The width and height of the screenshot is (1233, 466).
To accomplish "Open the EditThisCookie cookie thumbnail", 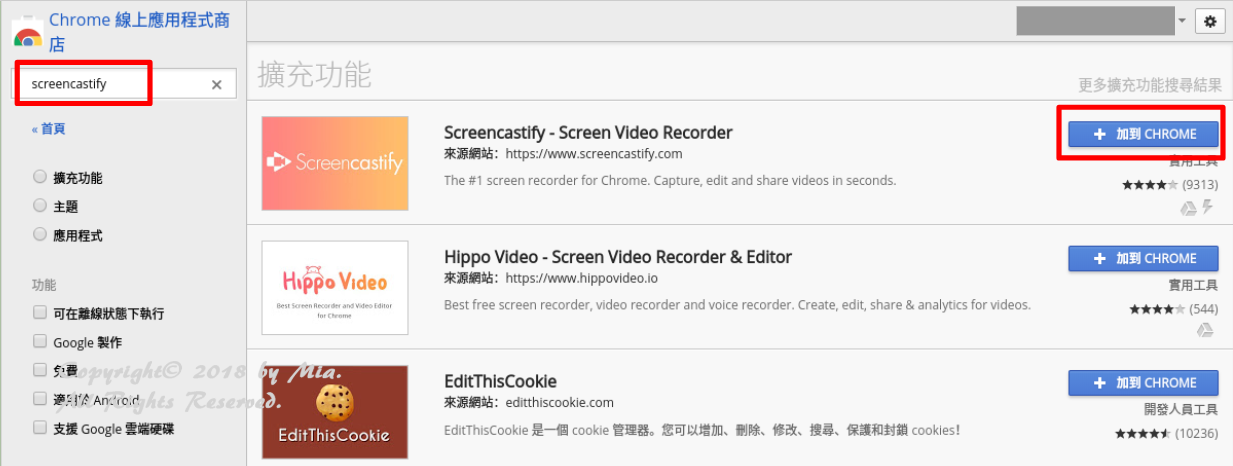I will pos(335,412).
